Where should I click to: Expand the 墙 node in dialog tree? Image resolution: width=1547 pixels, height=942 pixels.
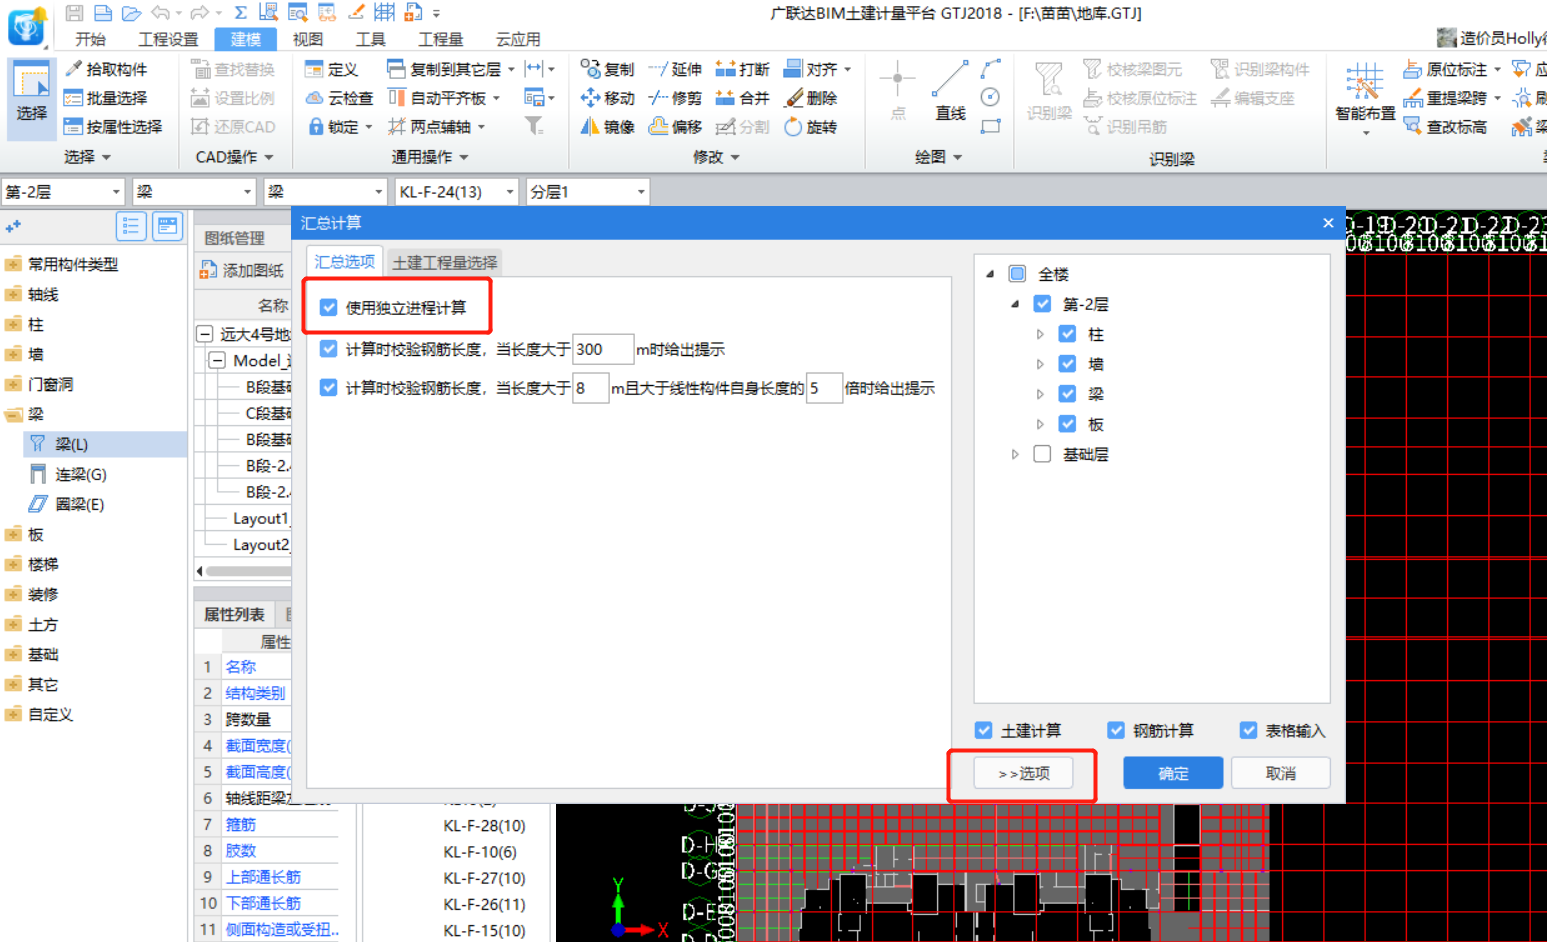1040,364
